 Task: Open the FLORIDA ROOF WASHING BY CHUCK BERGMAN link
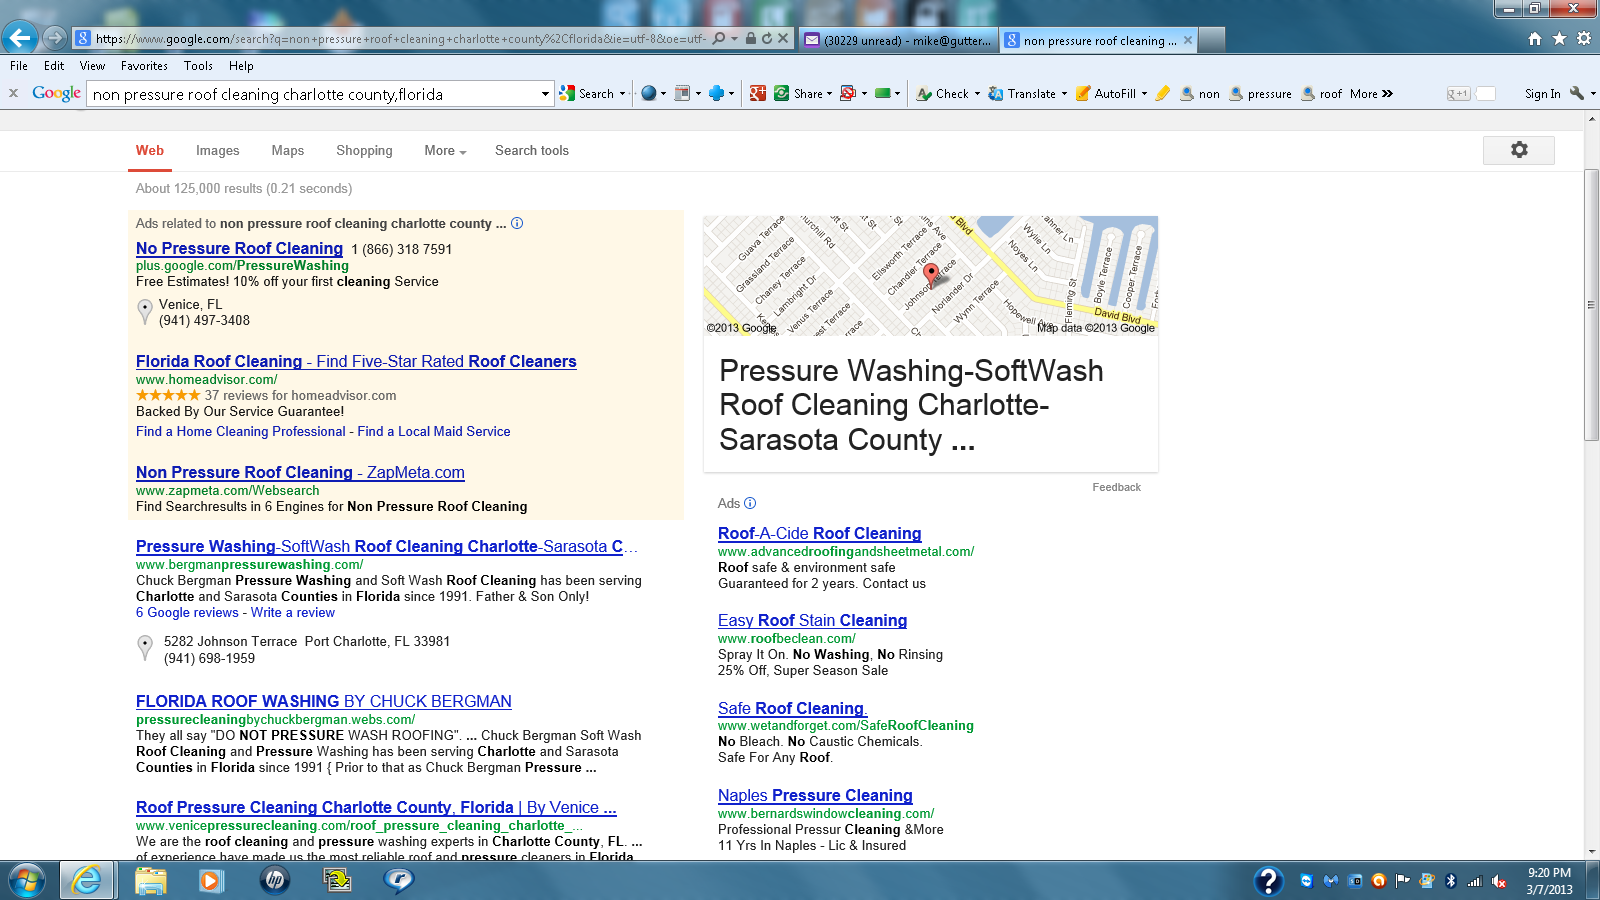point(323,702)
